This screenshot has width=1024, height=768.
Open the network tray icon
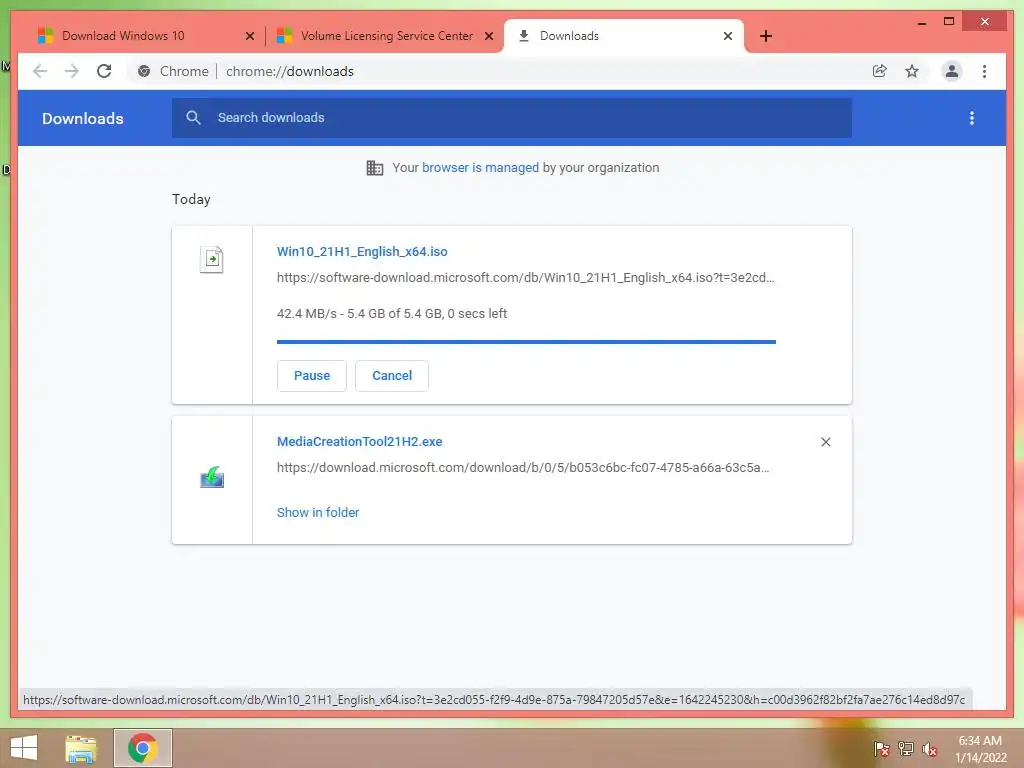tap(906, 748)
